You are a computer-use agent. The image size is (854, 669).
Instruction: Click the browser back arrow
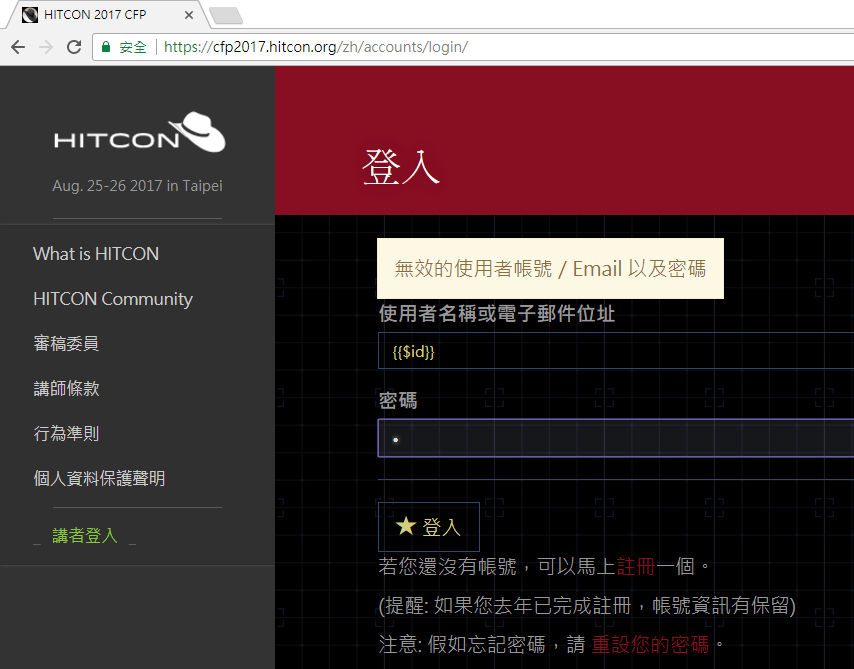[x=18, y=47]
